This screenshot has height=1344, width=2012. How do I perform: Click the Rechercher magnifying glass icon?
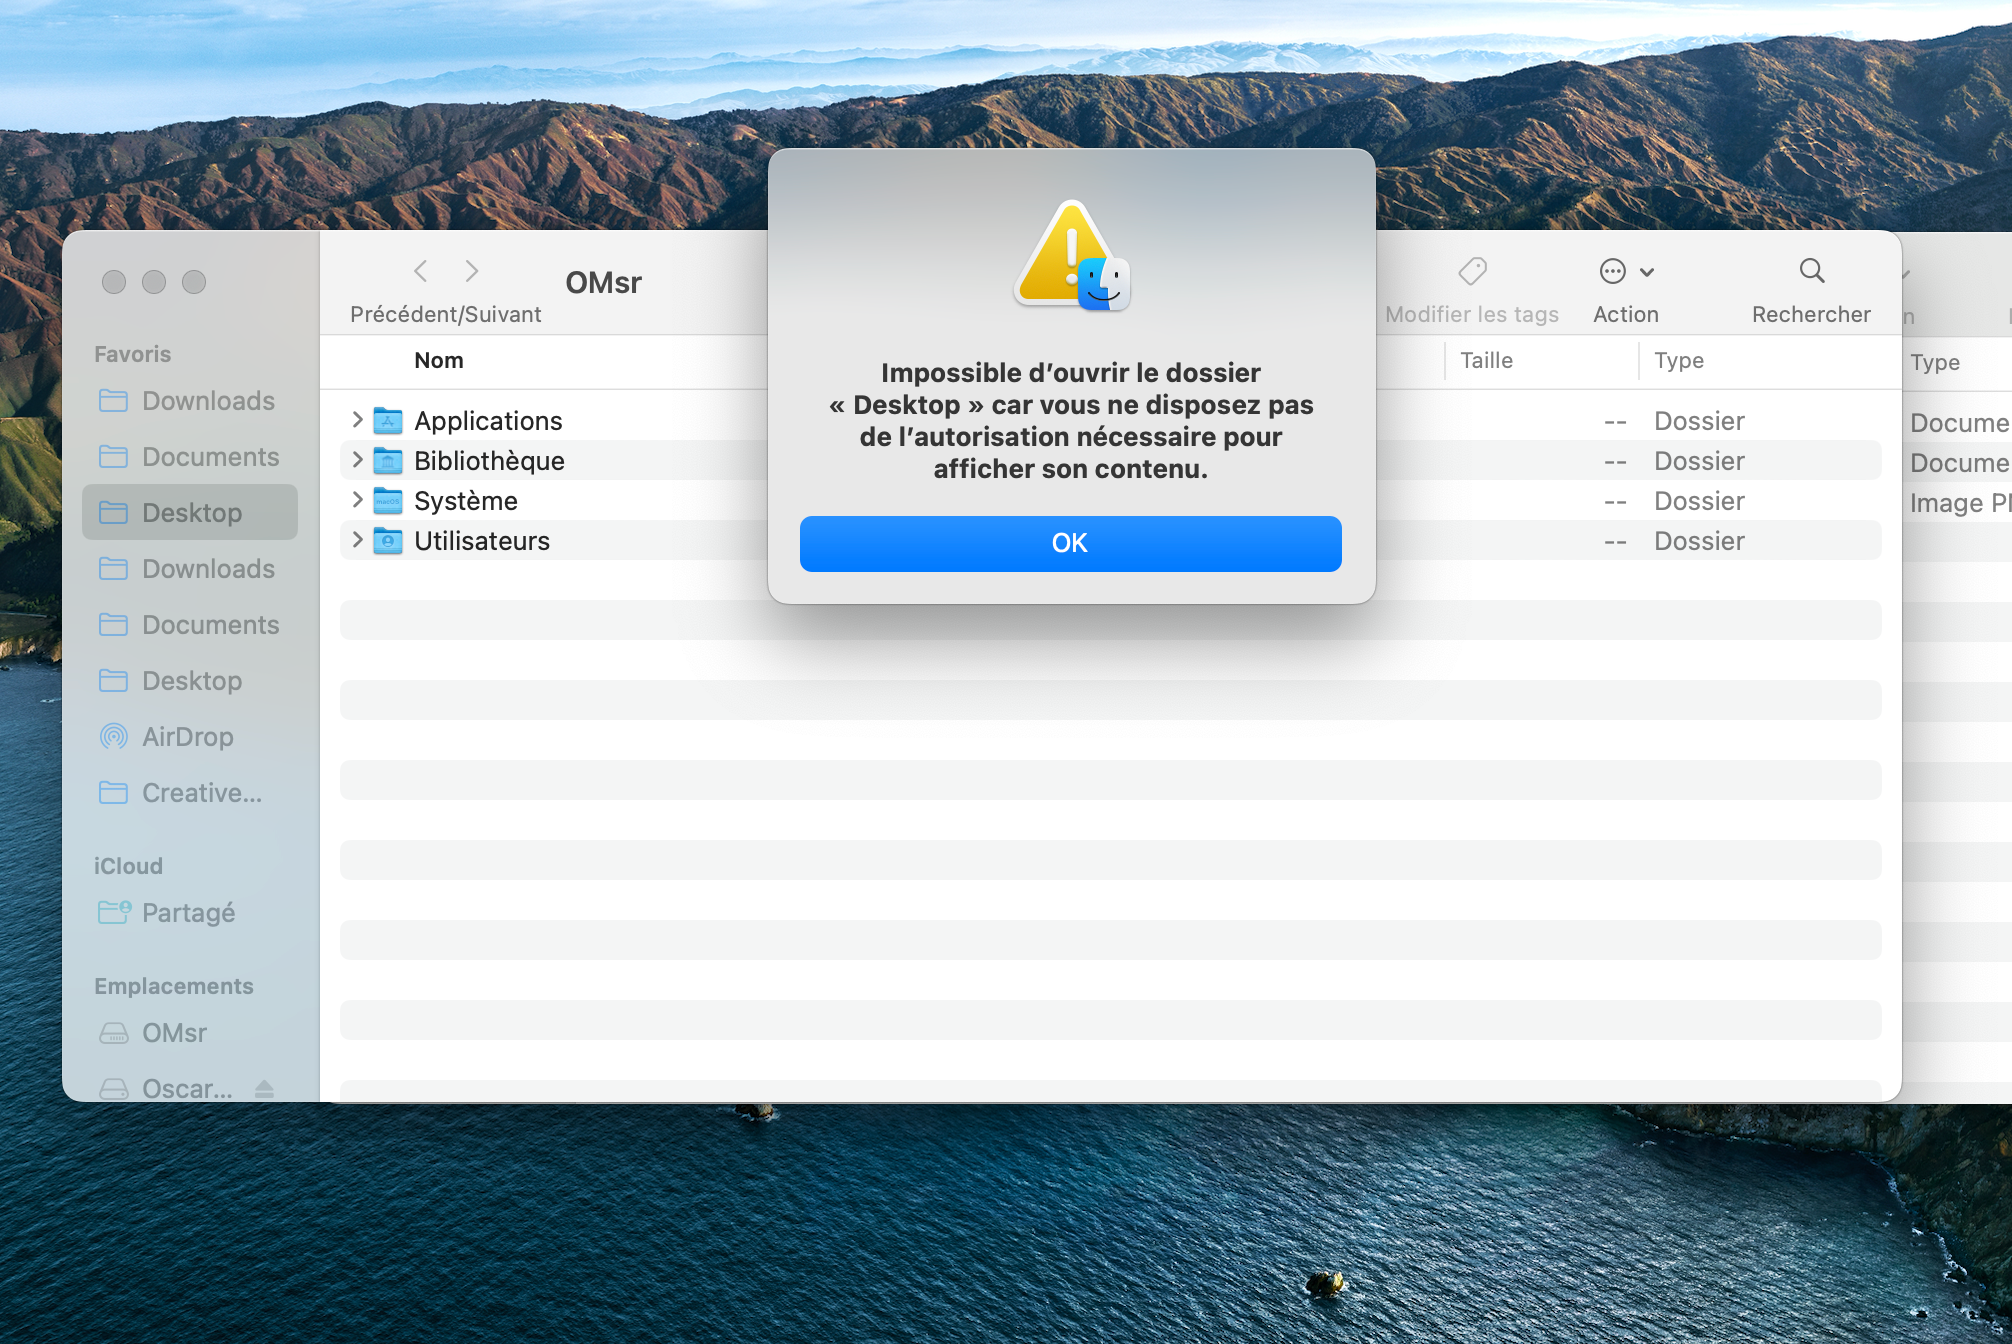[x=1811, y=271]
